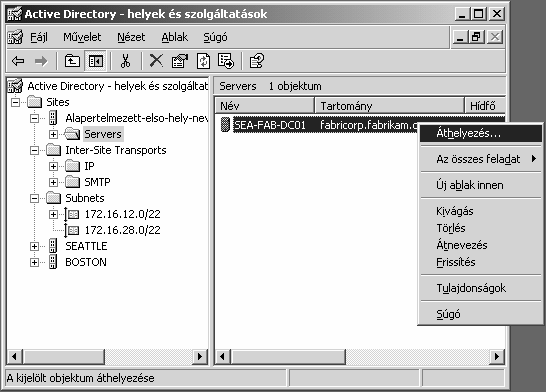Choose Frissítés in context menu
This screenshot has height=392, width=546.
pos(481,262)
